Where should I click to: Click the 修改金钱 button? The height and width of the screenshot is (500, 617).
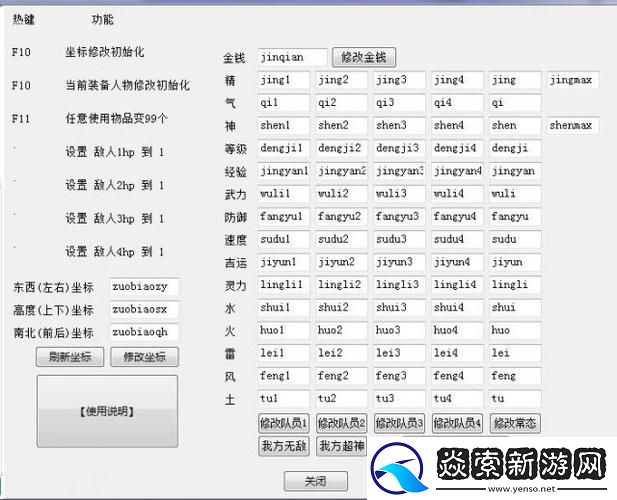tap(364, 57)
